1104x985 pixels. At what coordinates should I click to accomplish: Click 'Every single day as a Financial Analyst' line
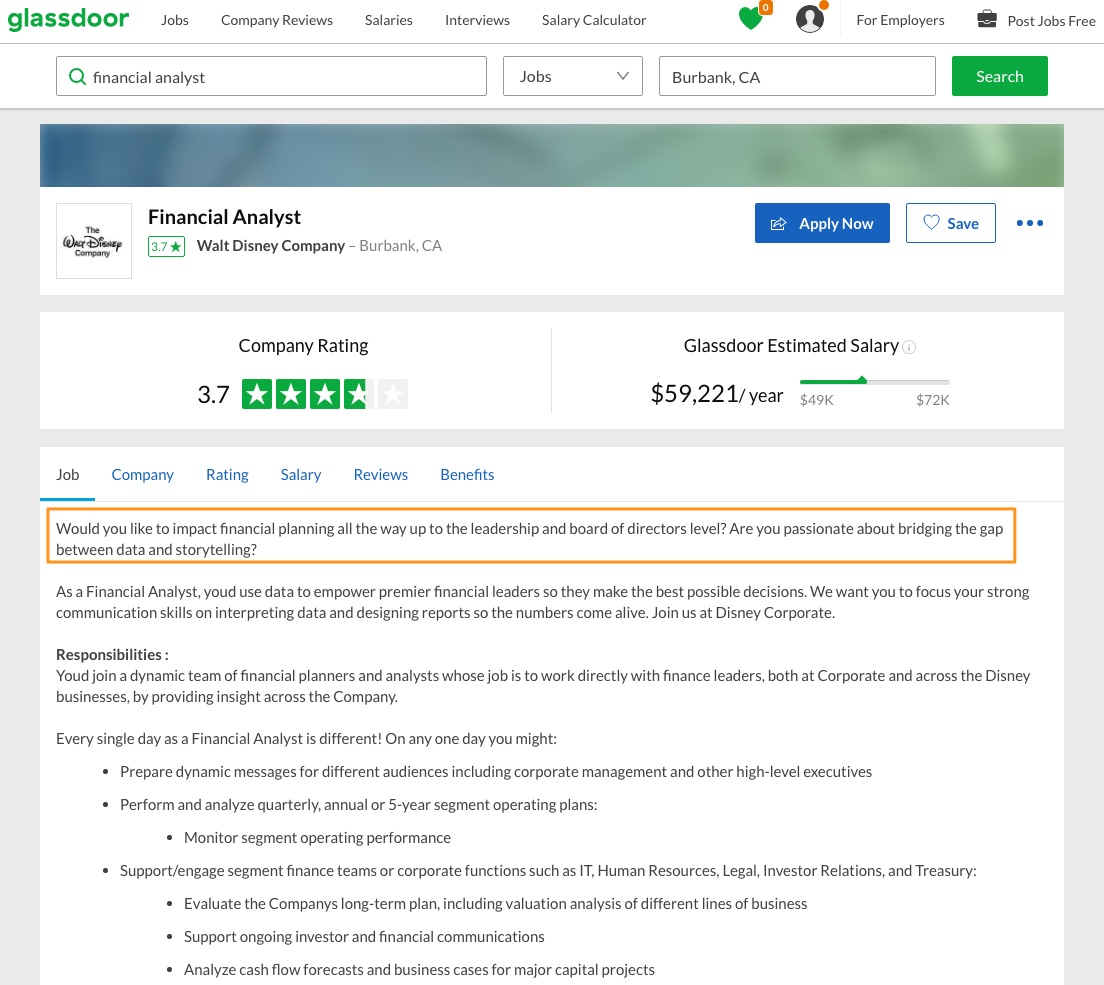306,739
